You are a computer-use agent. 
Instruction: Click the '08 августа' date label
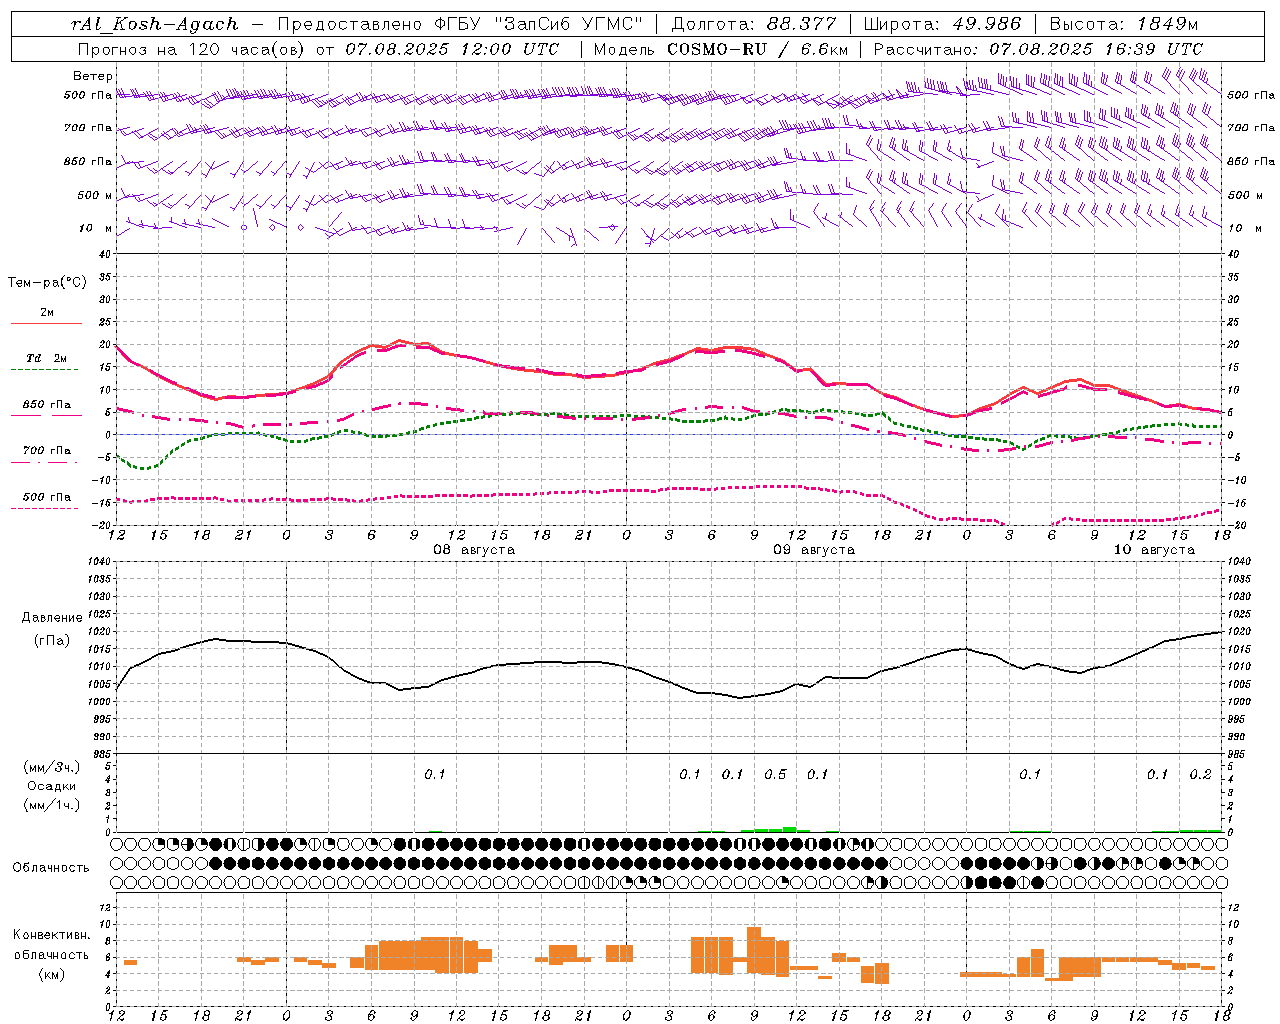pyautogui.click(x=474, y=550)
